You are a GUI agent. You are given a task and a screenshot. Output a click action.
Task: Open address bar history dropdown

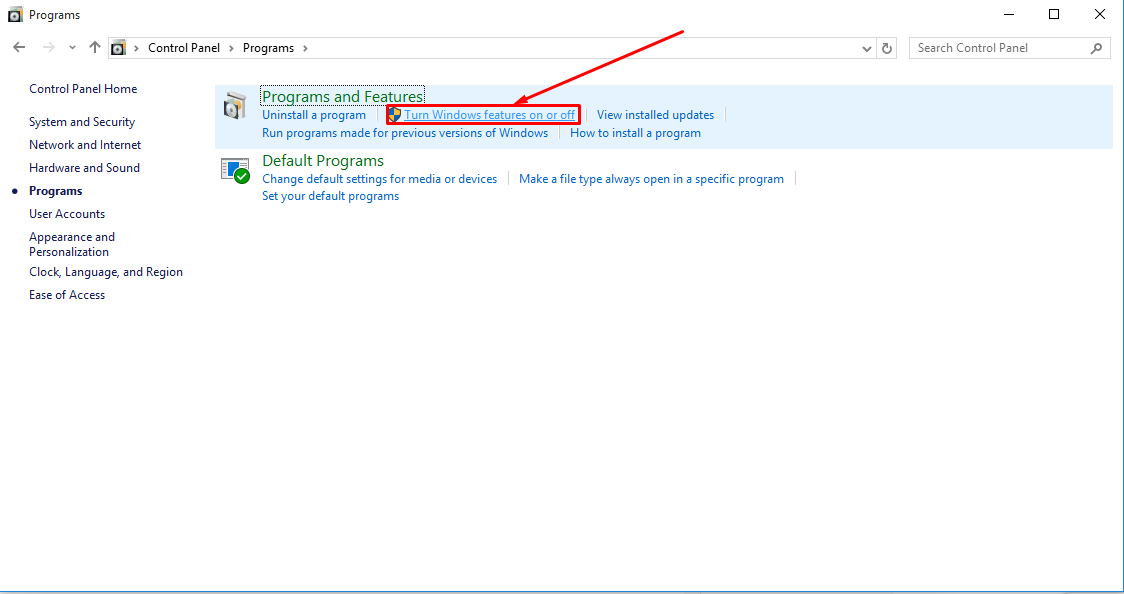click(x=867, y=49)
